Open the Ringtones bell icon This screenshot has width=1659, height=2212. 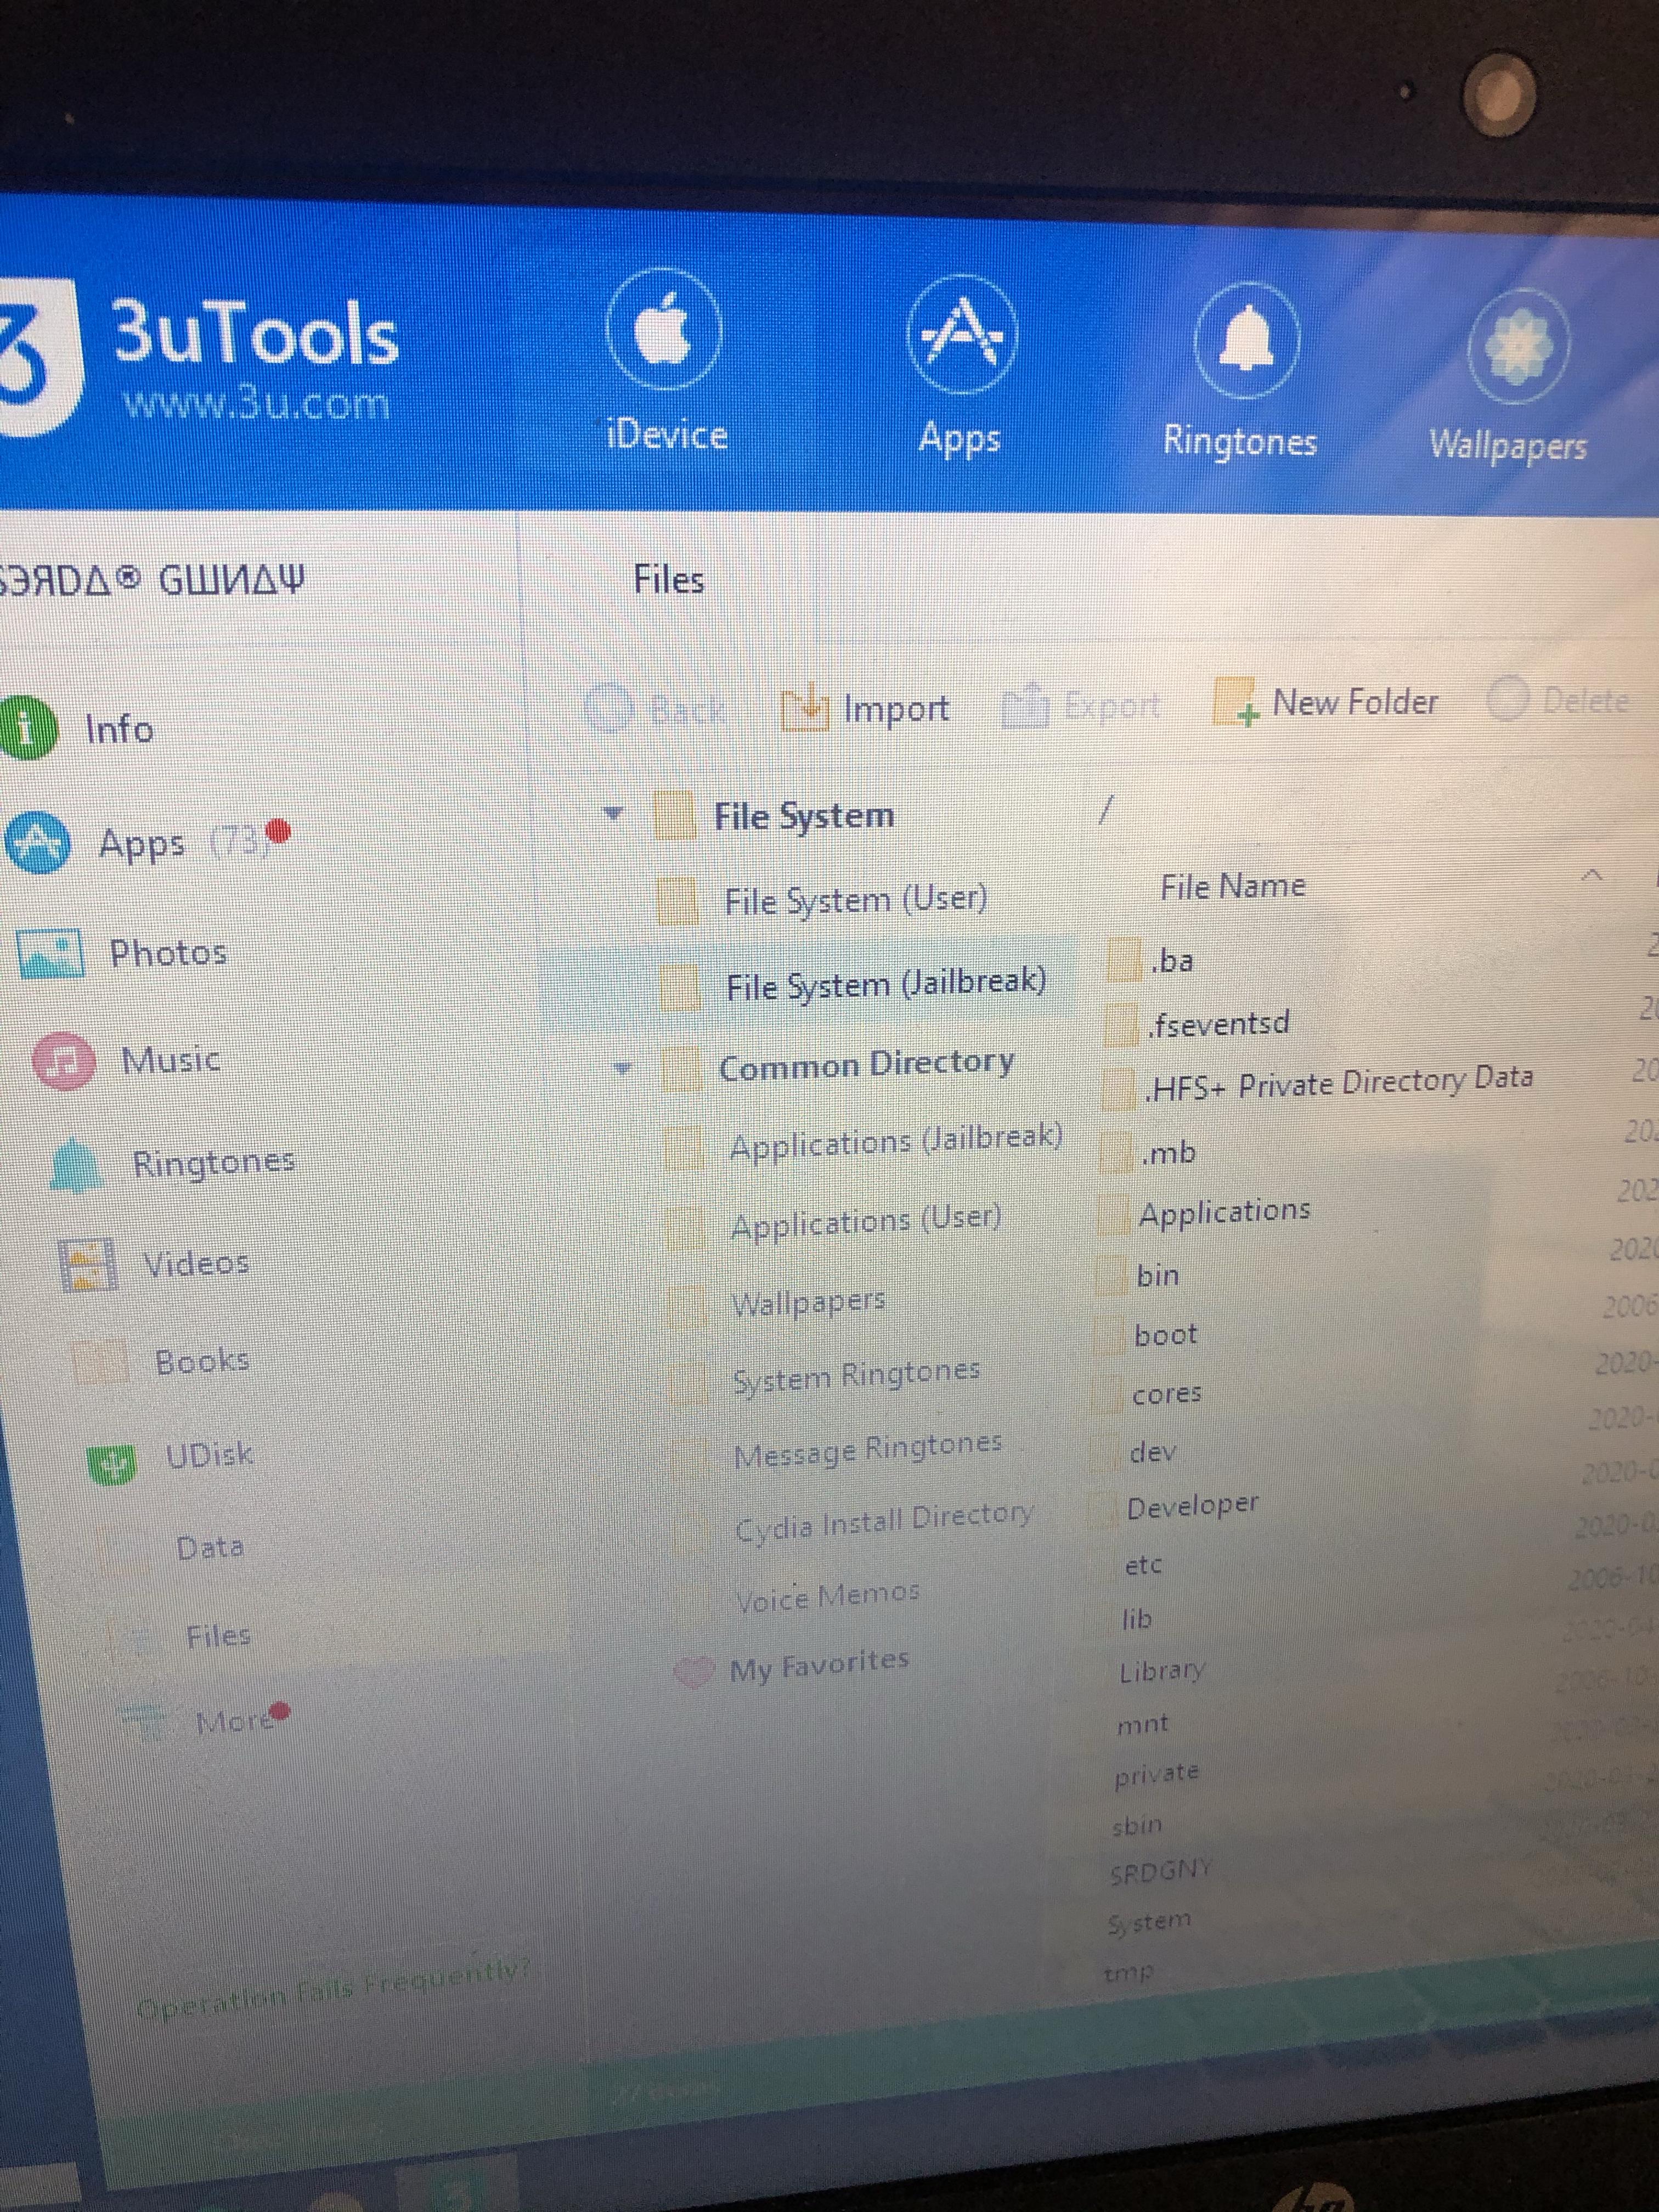coord(1246,340)
